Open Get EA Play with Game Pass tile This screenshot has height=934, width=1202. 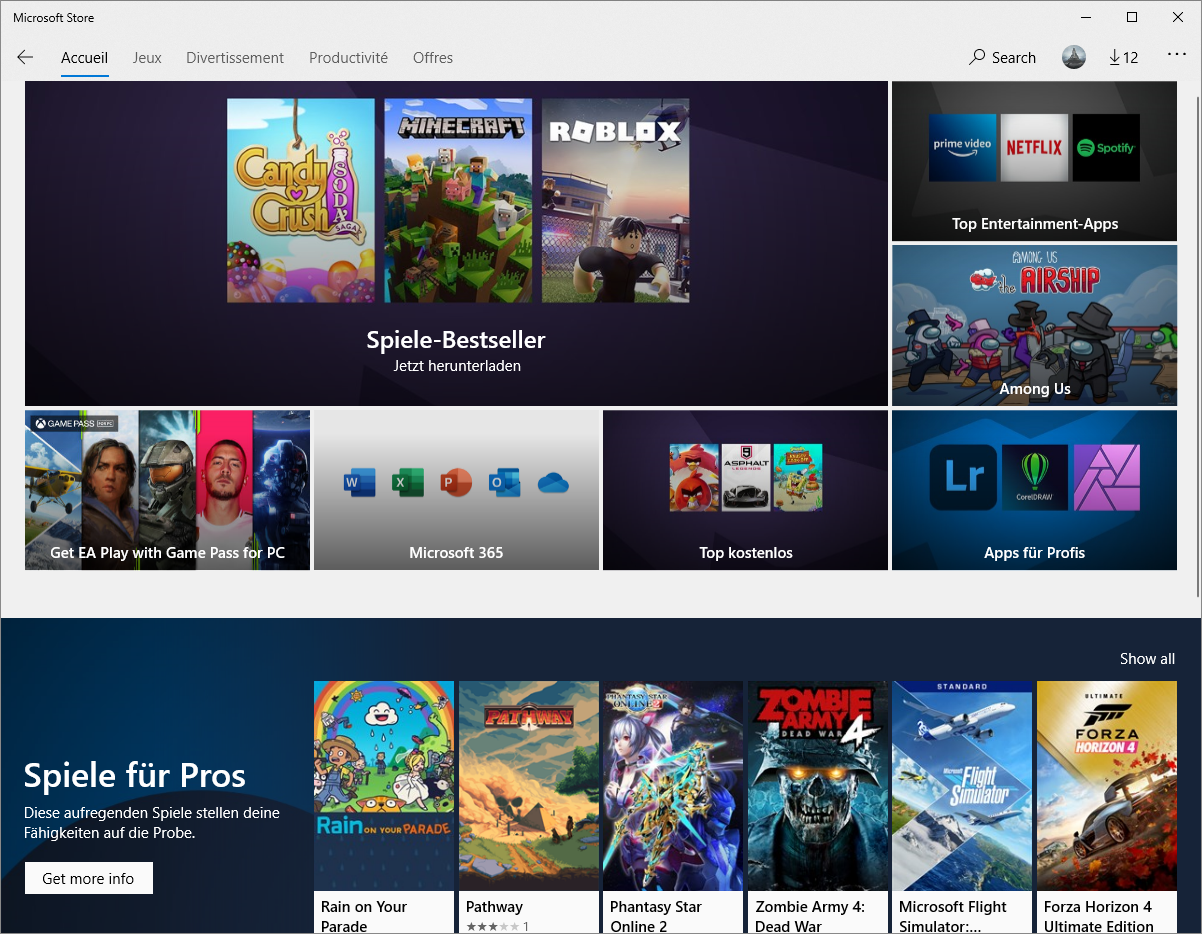tap(167, 490)
